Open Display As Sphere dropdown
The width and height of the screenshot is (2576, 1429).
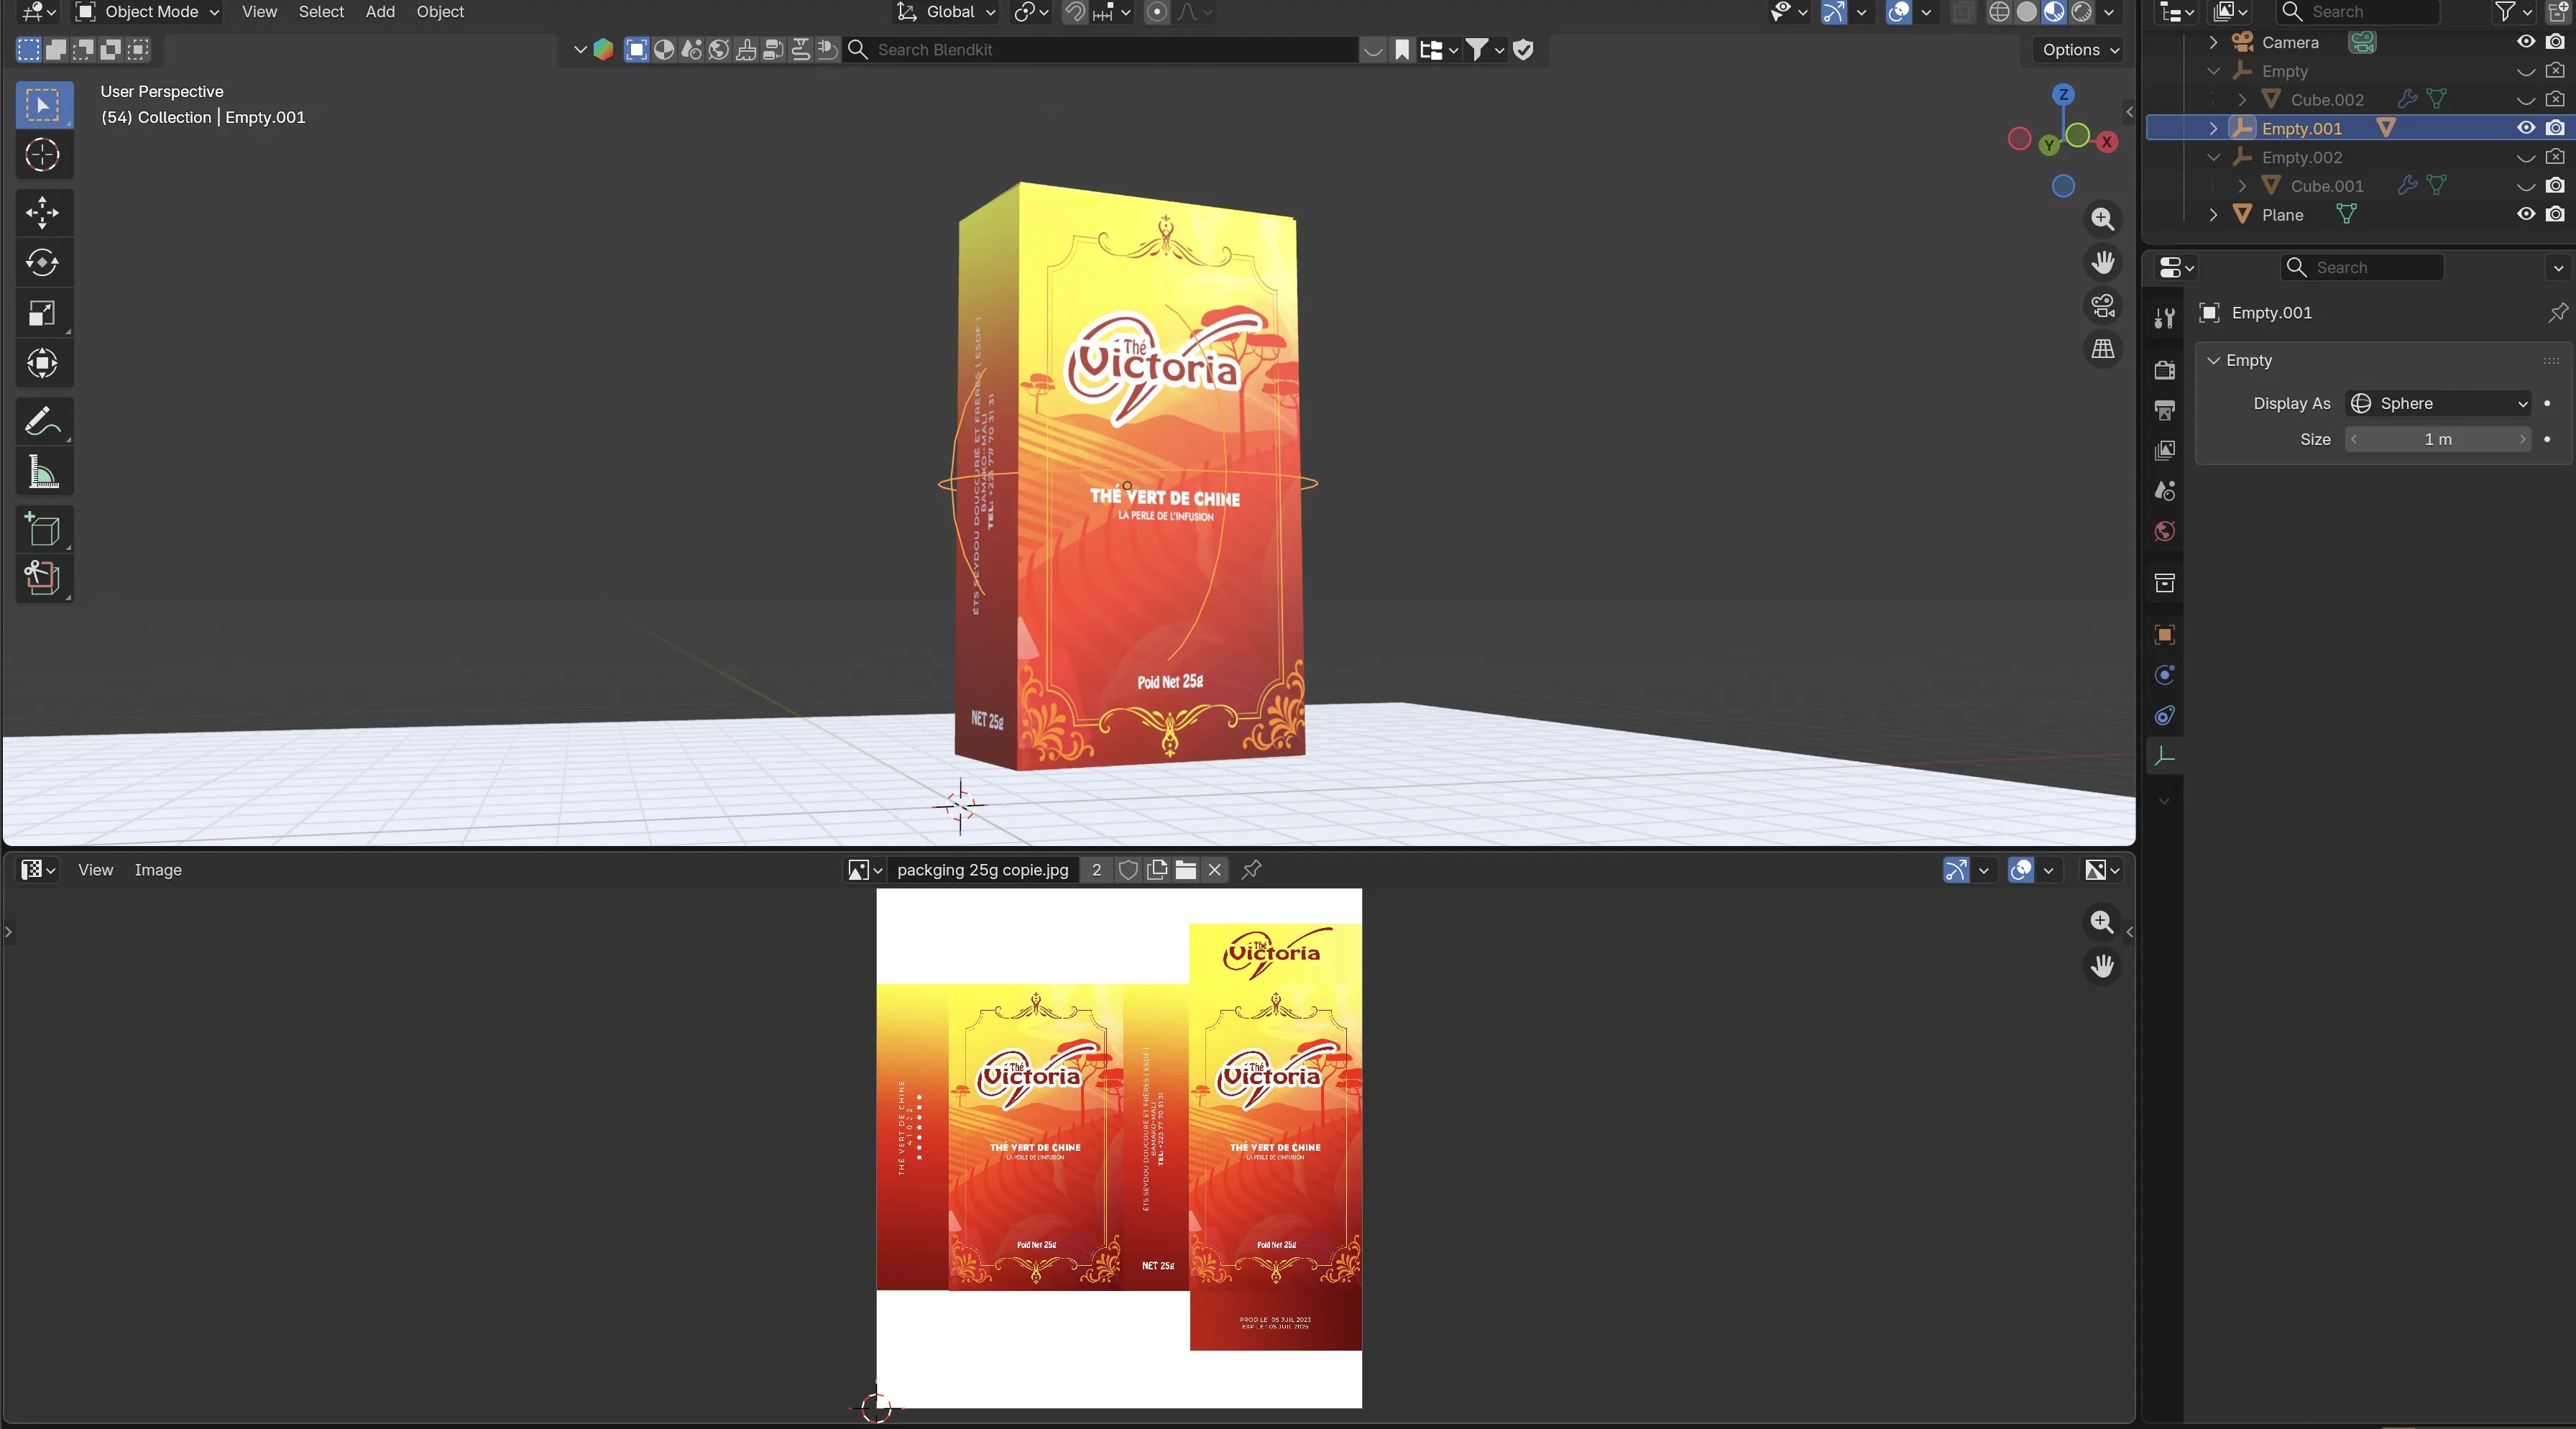click(2438, 403)
